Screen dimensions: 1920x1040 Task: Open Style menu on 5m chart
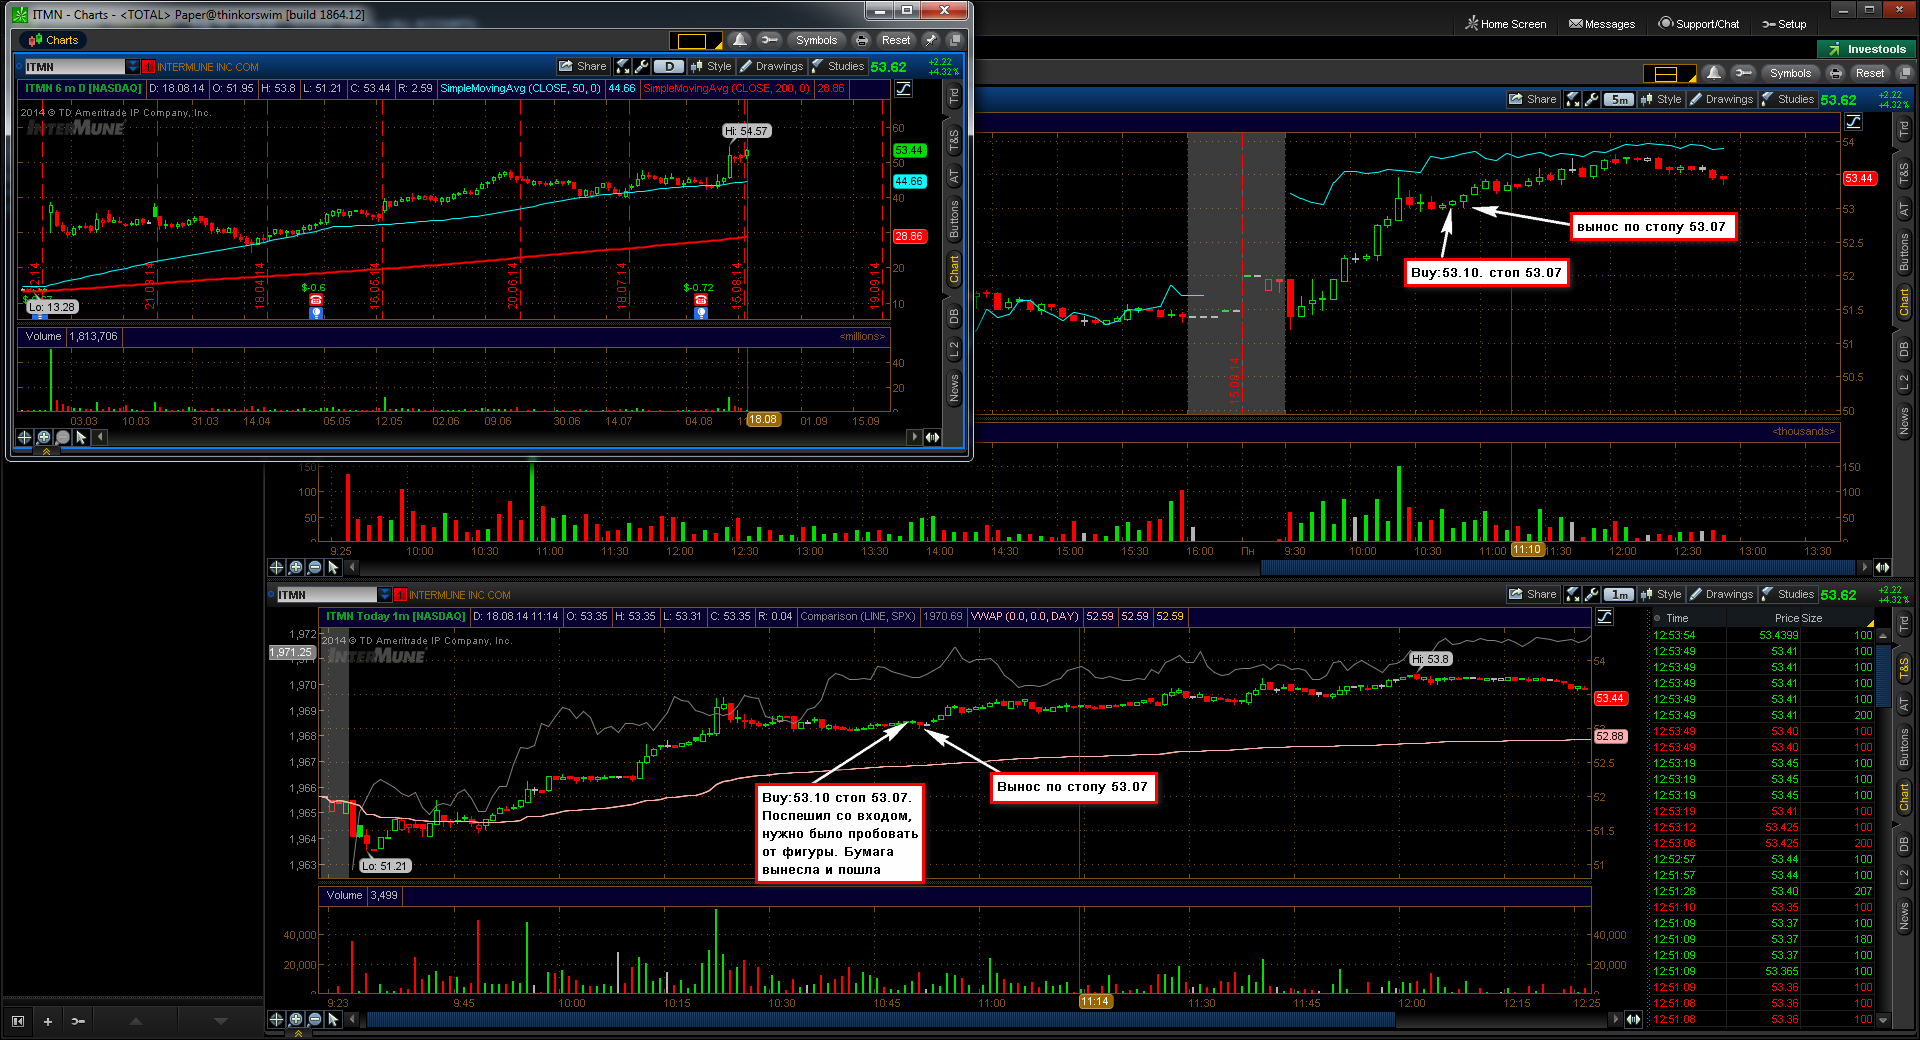(1661, 99)
